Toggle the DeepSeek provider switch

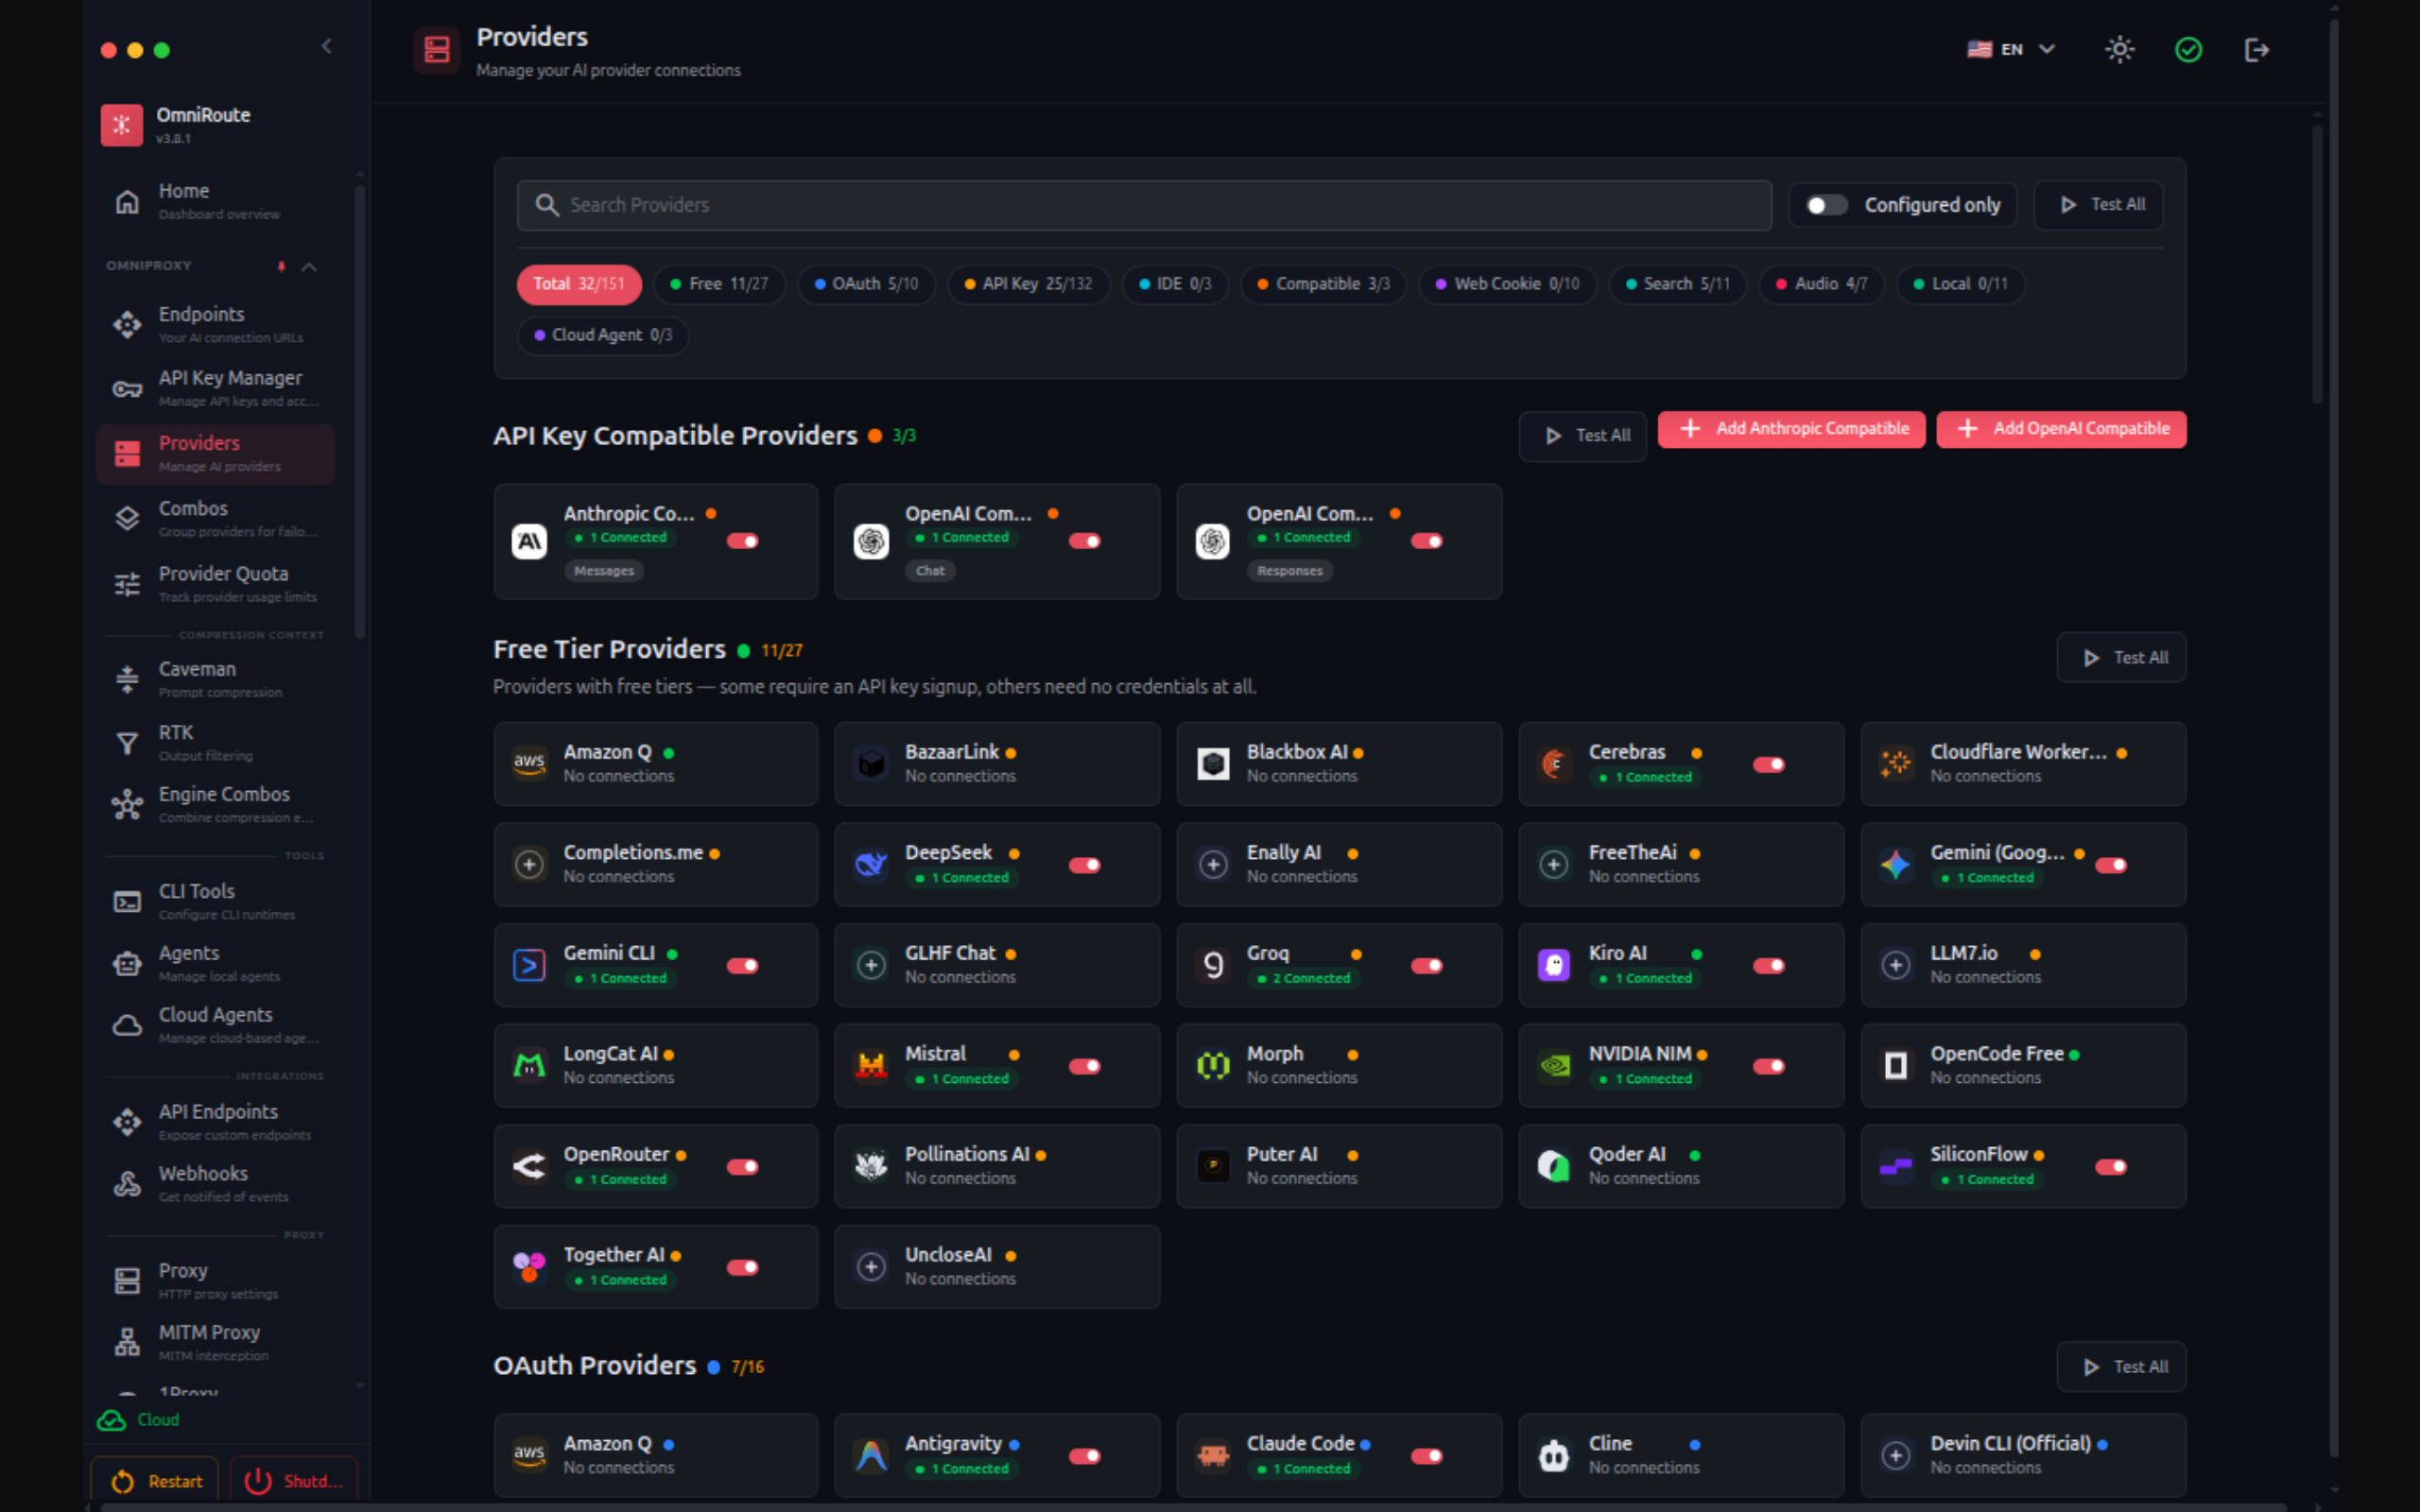(x=1085, y=865)
